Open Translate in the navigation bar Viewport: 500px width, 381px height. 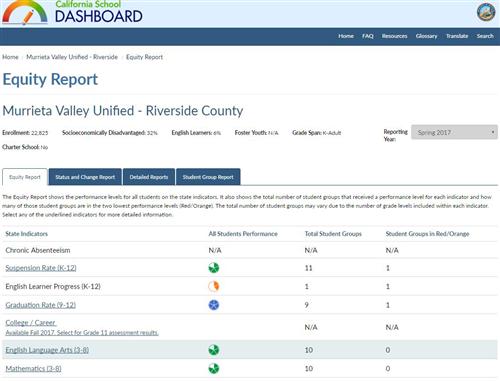coord(457,36)
